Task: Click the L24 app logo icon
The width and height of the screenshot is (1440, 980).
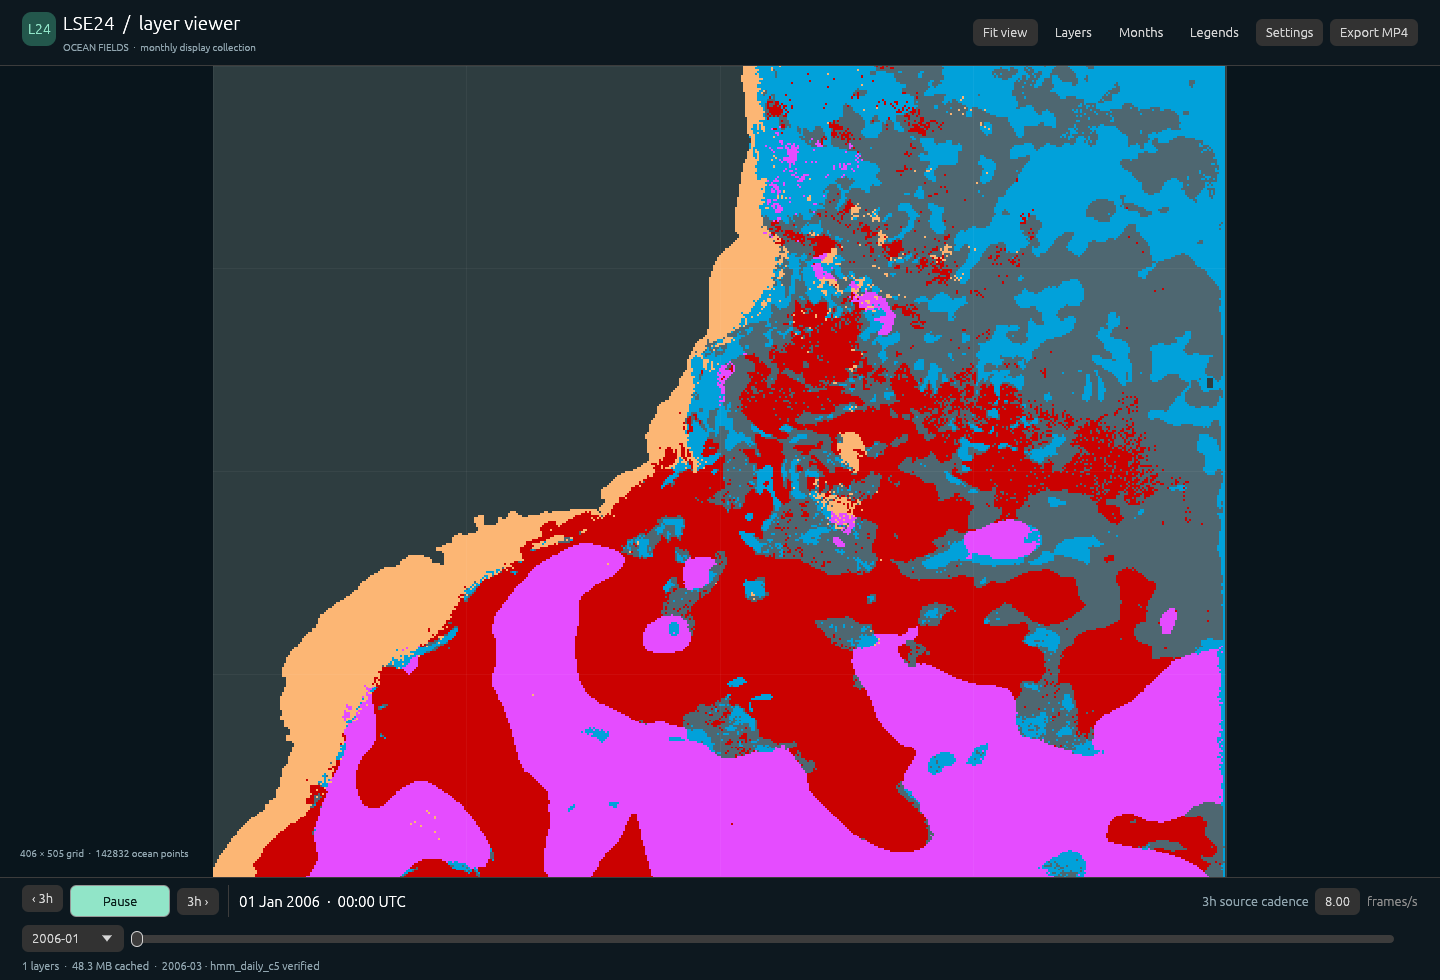Action: click(39, 29)
